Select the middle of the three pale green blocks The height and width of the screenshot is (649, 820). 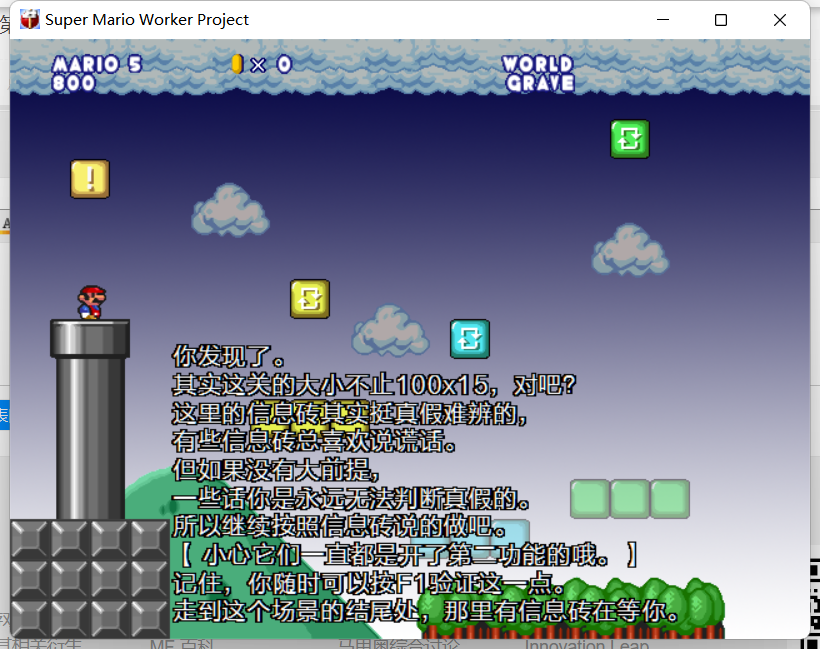[630, 499]
